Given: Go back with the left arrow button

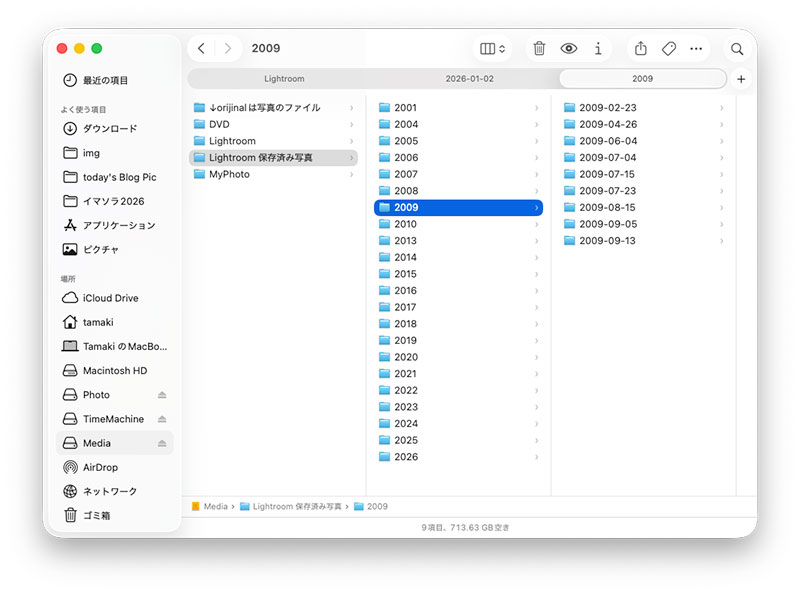Looking at the screenshot, I should (x=202, y=48).
